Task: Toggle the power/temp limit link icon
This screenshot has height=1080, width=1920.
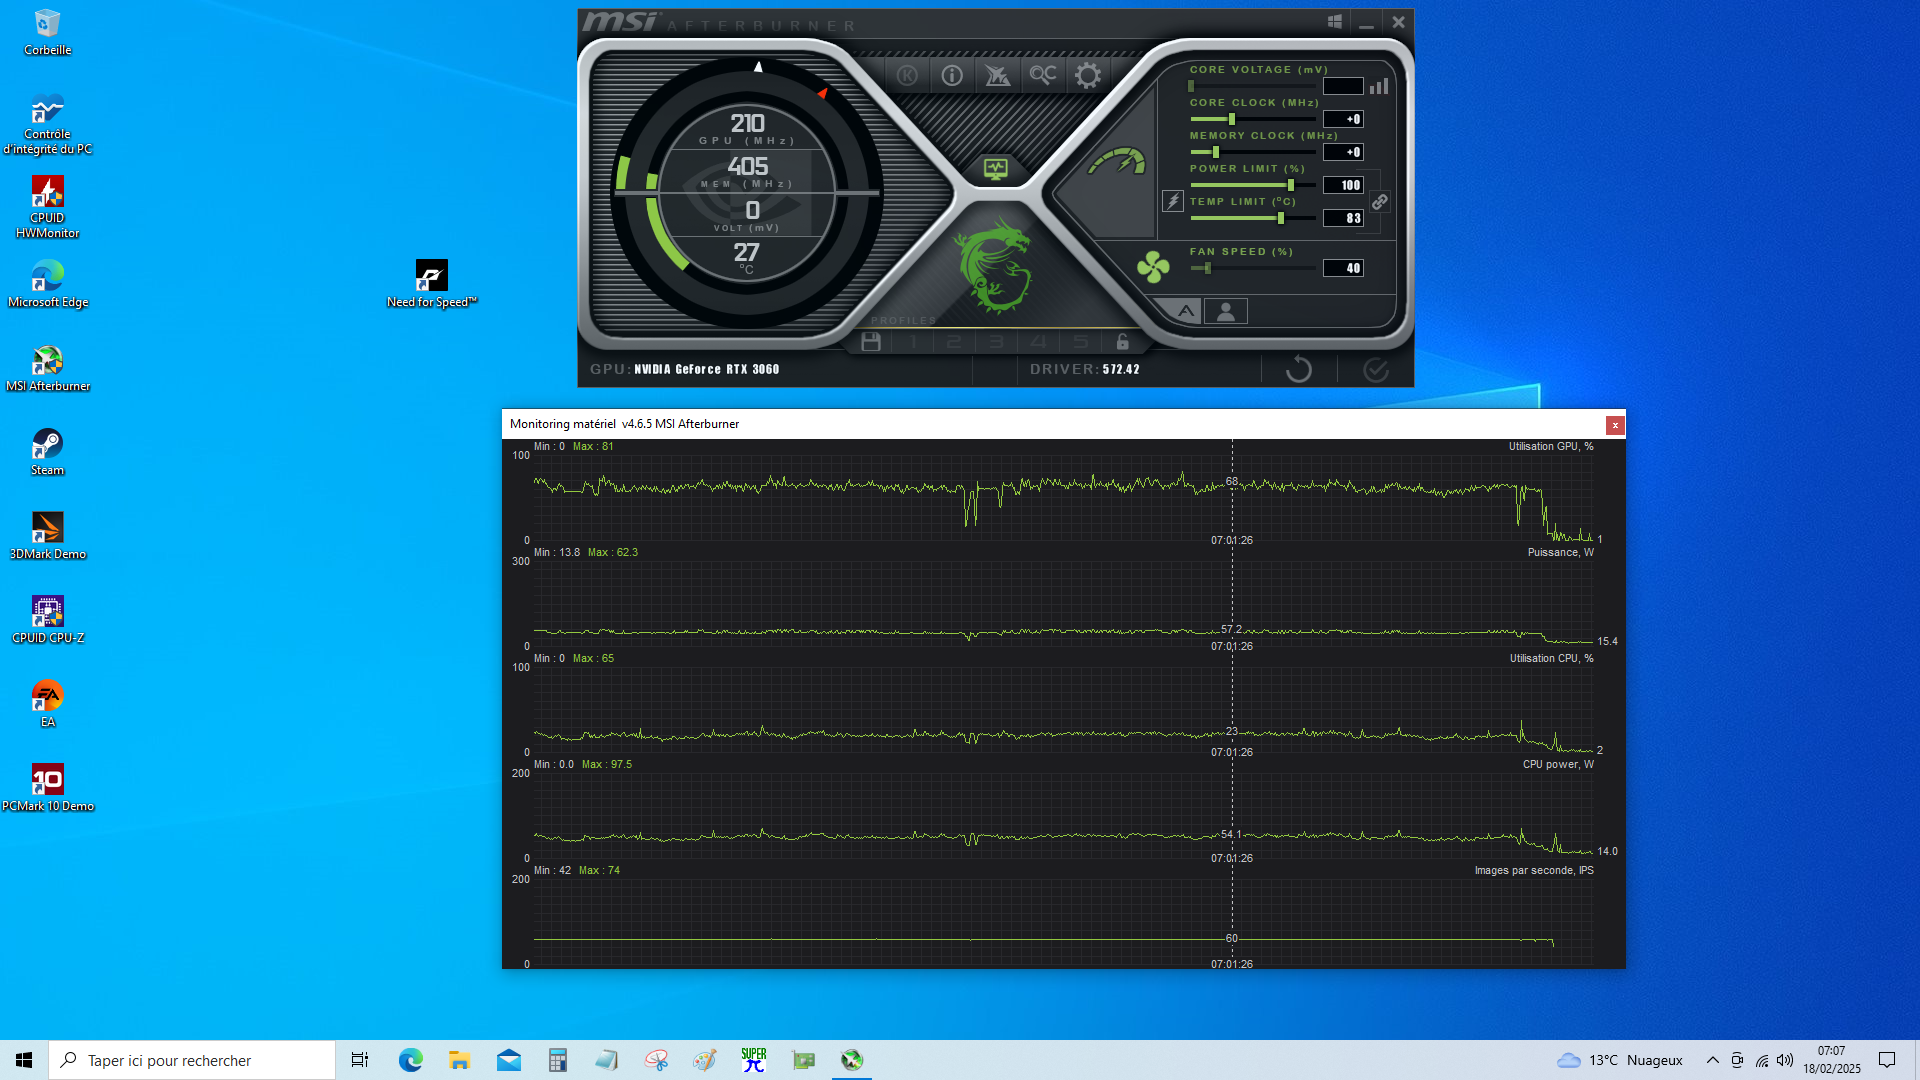Action: click(x=1379, y=202)
